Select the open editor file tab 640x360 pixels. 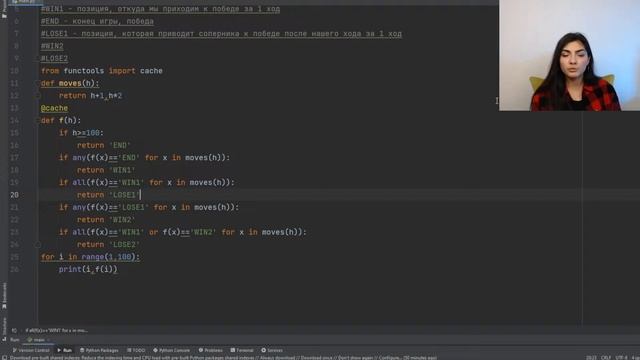[x=24, y=2]
